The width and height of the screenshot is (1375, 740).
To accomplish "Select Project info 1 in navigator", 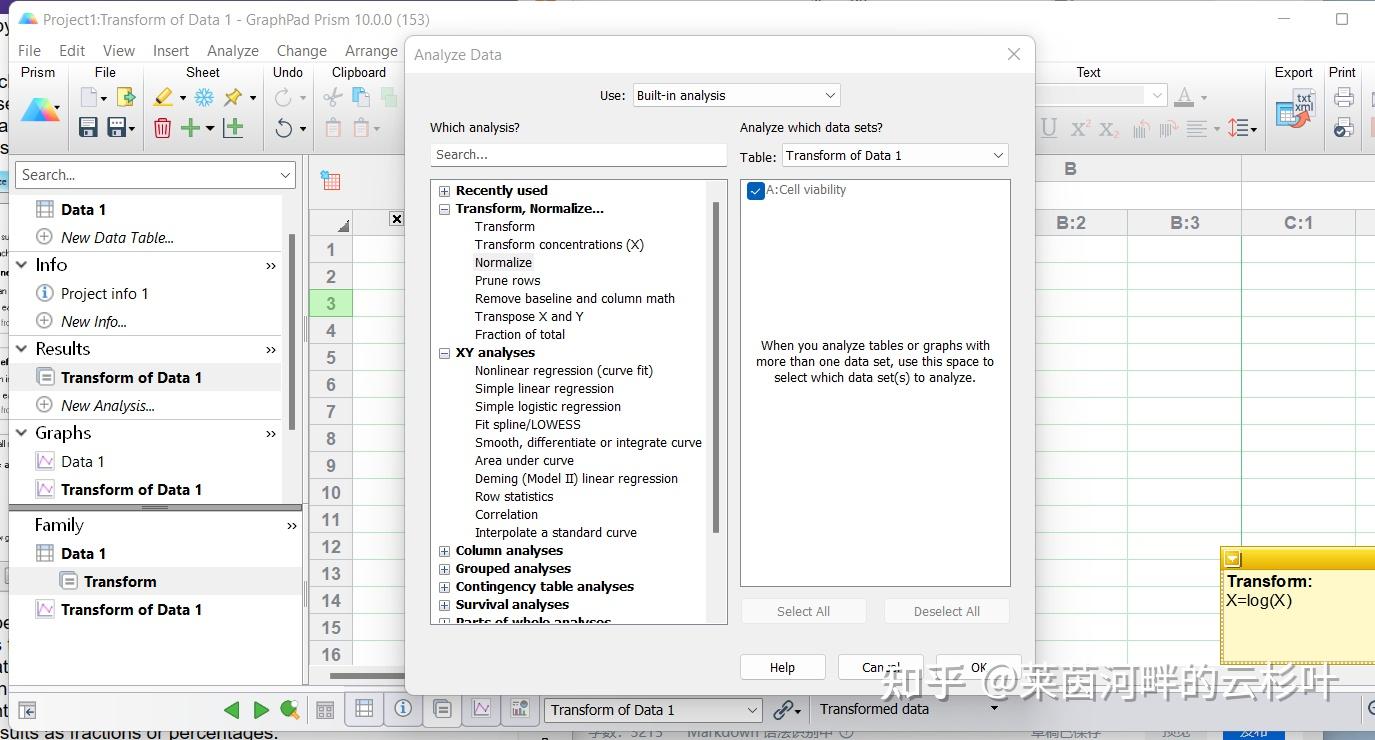I will 104,294.
